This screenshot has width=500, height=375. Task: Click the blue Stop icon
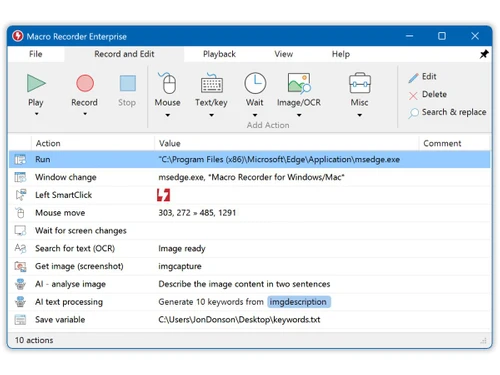(x=127, y=83)
